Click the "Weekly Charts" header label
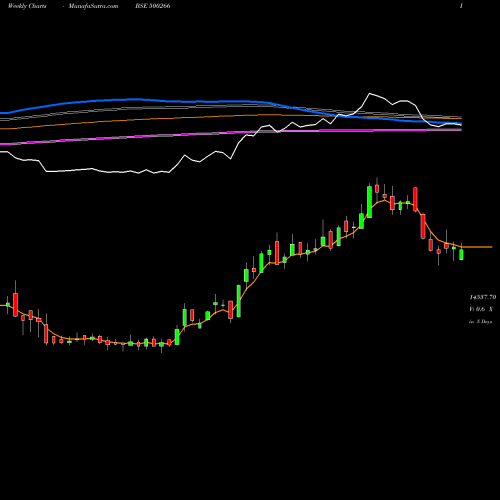This screenshot has width=500, height=500. (27, 6)
